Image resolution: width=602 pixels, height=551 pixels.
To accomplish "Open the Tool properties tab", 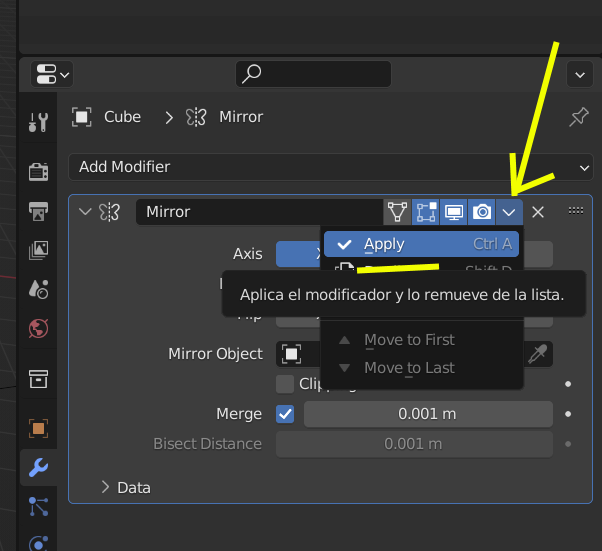I will point(38,122).
